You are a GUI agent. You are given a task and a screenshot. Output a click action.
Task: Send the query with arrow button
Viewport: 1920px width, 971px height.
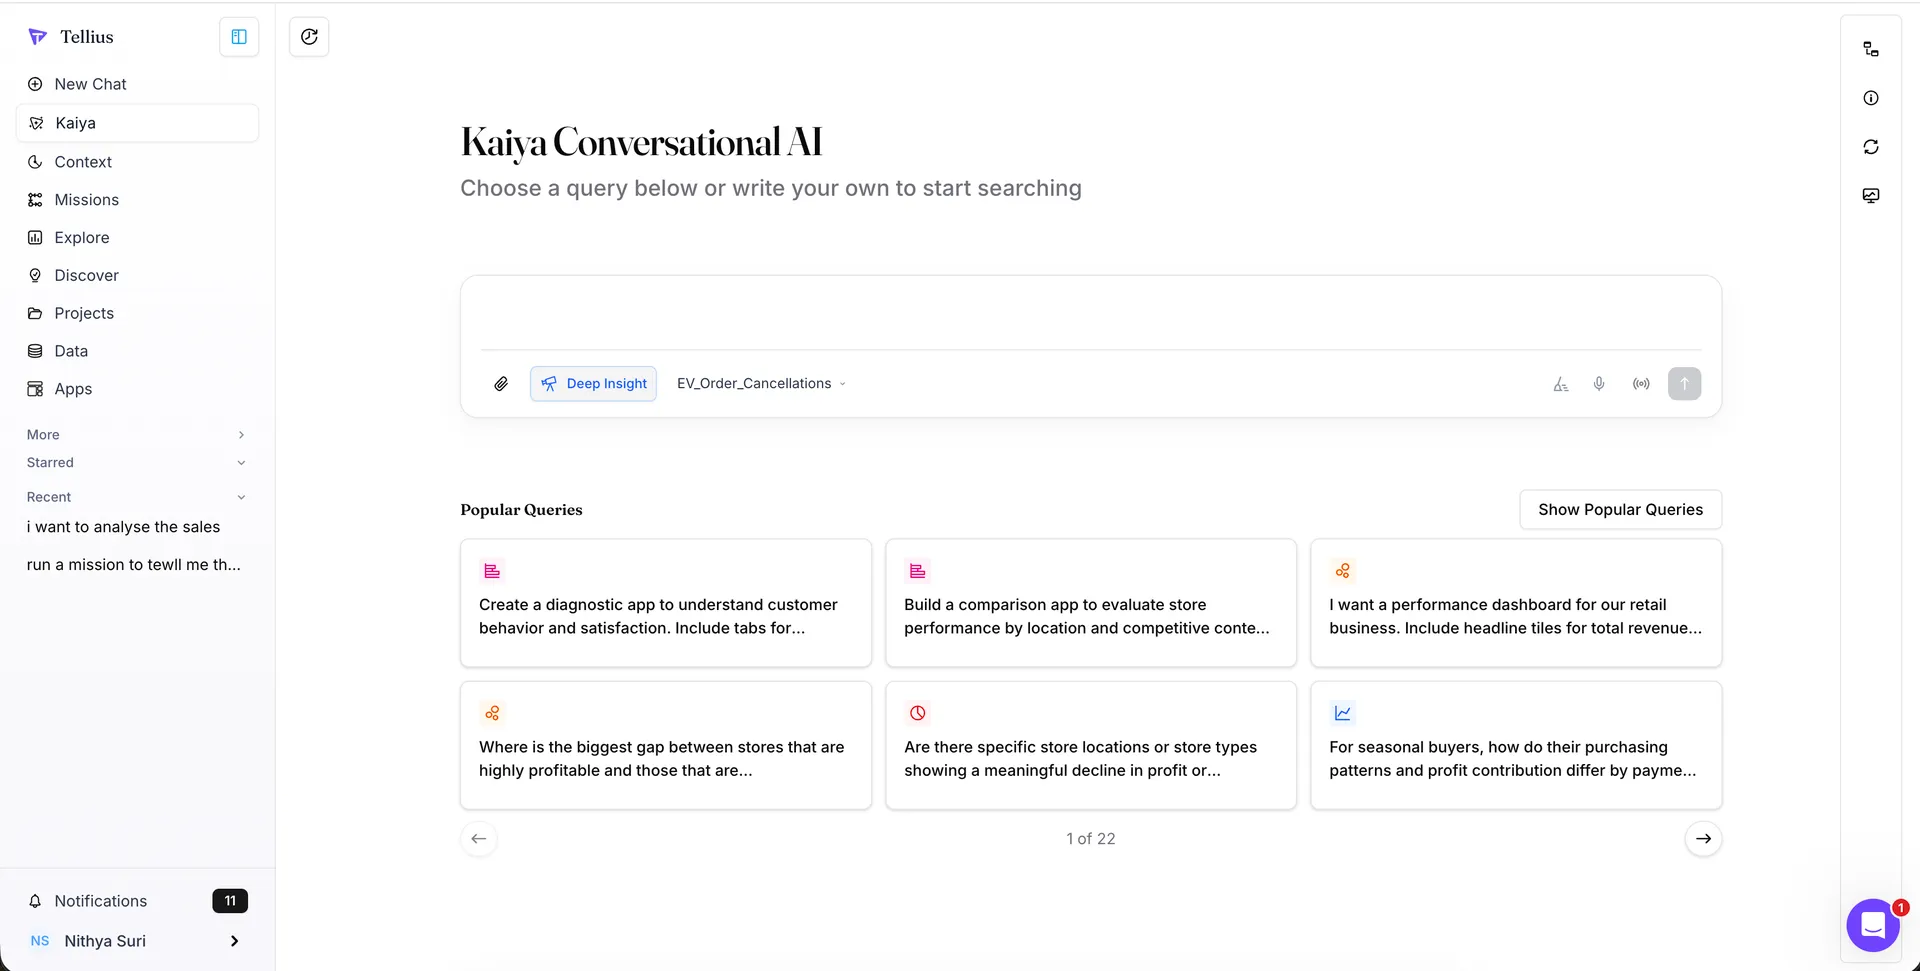pos(1684,384)
